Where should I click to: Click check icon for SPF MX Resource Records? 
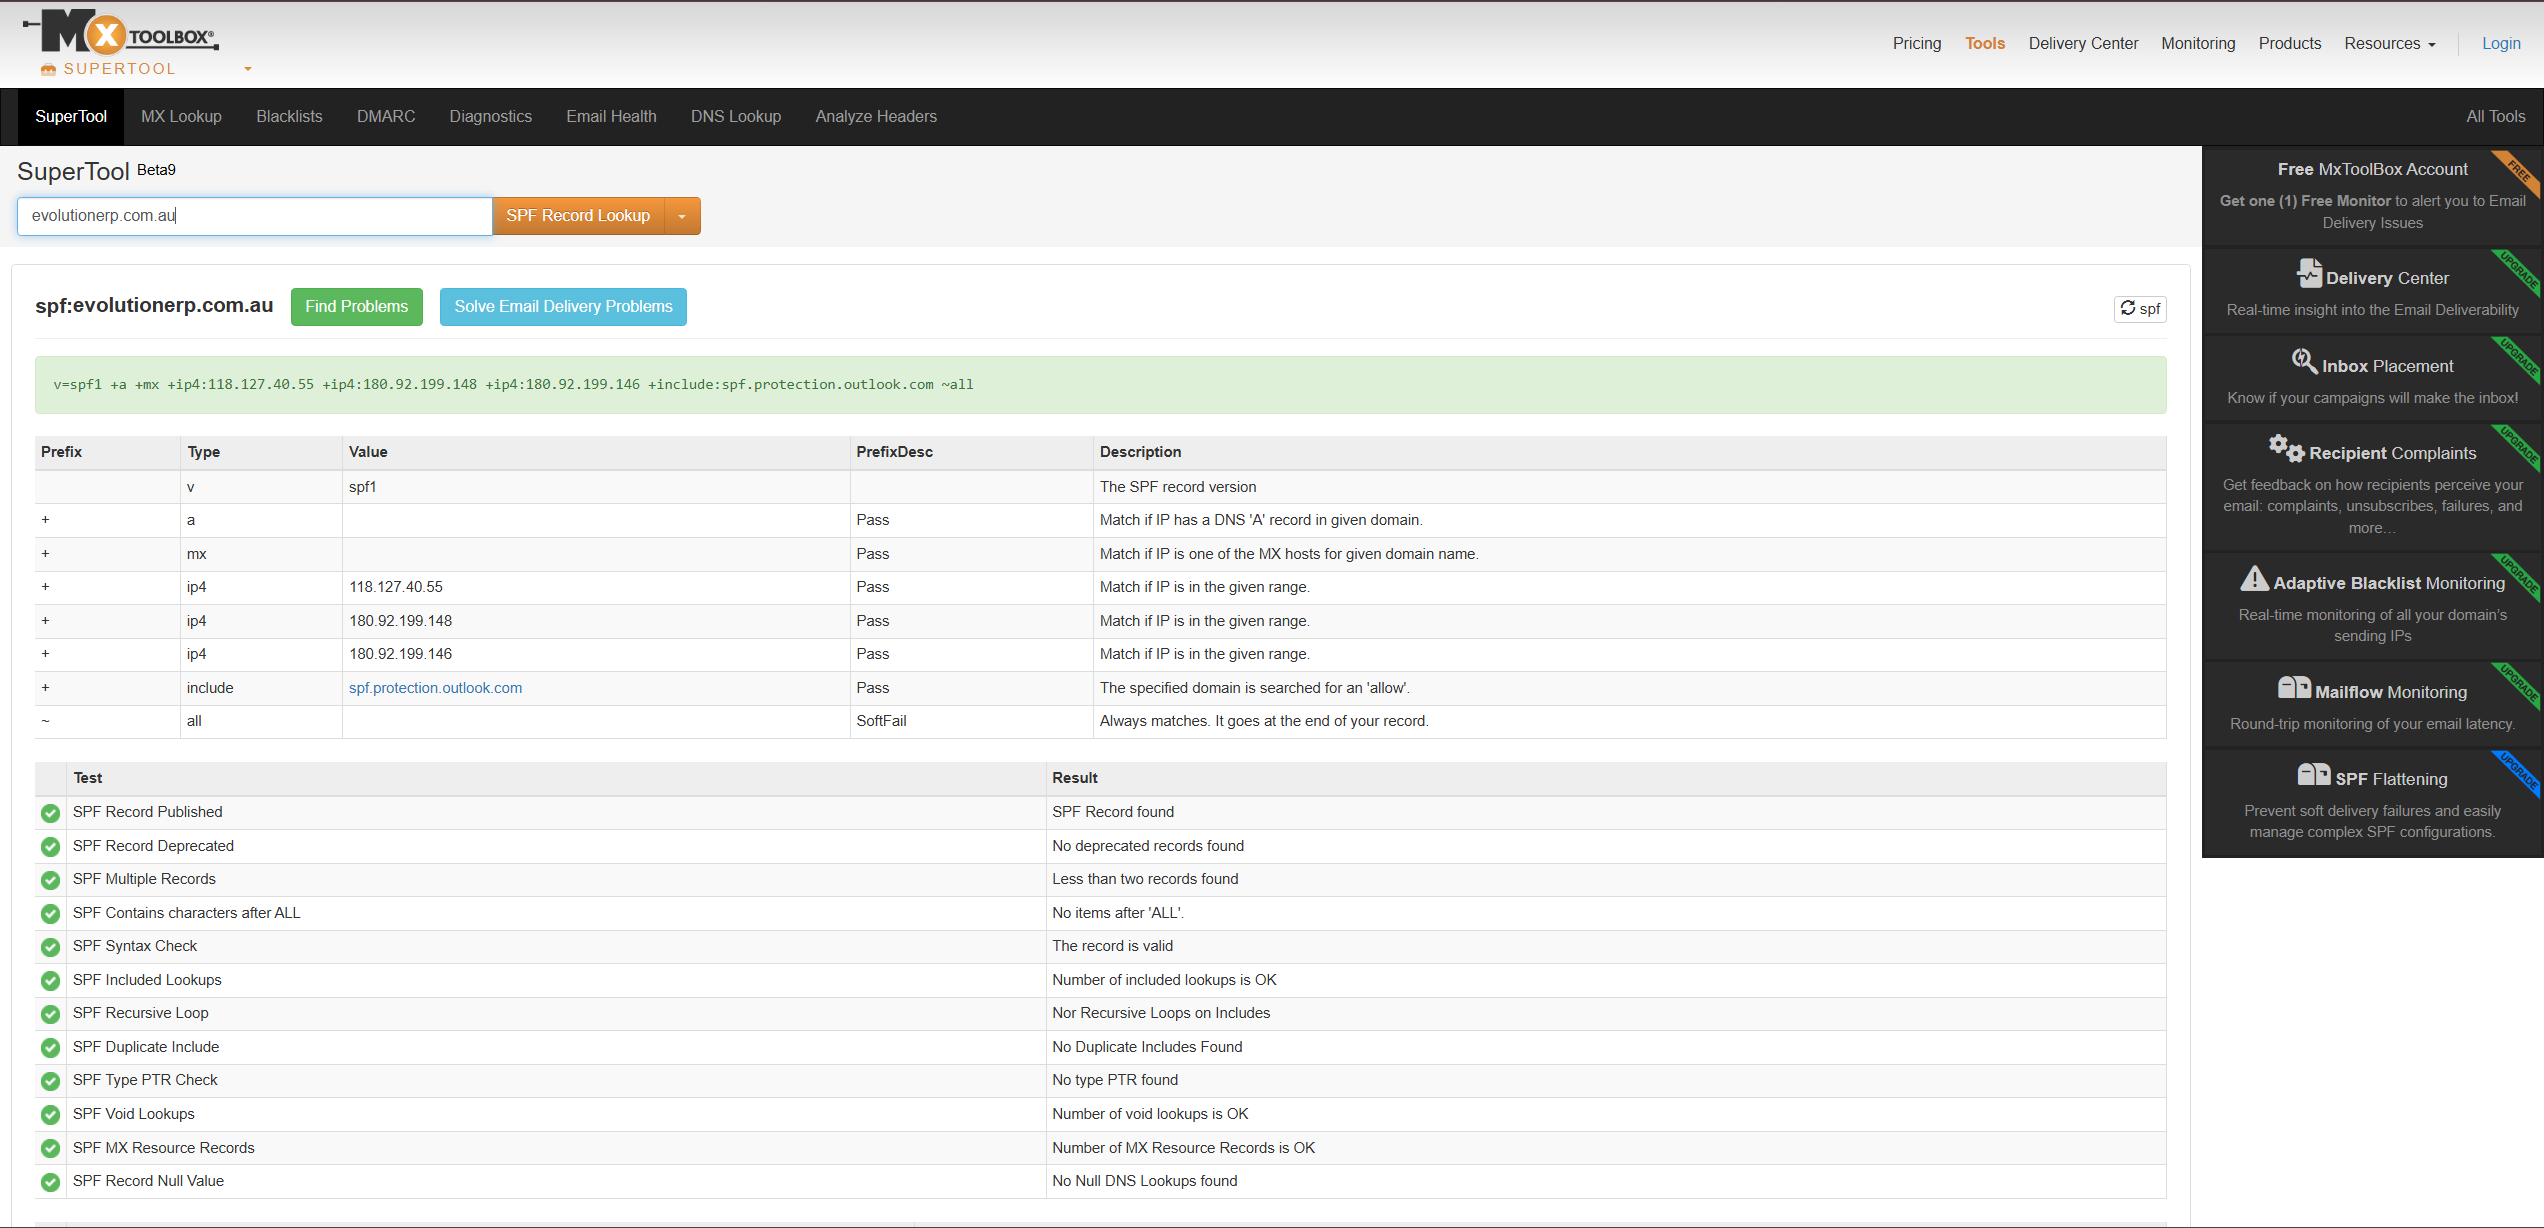[50, 1149]
